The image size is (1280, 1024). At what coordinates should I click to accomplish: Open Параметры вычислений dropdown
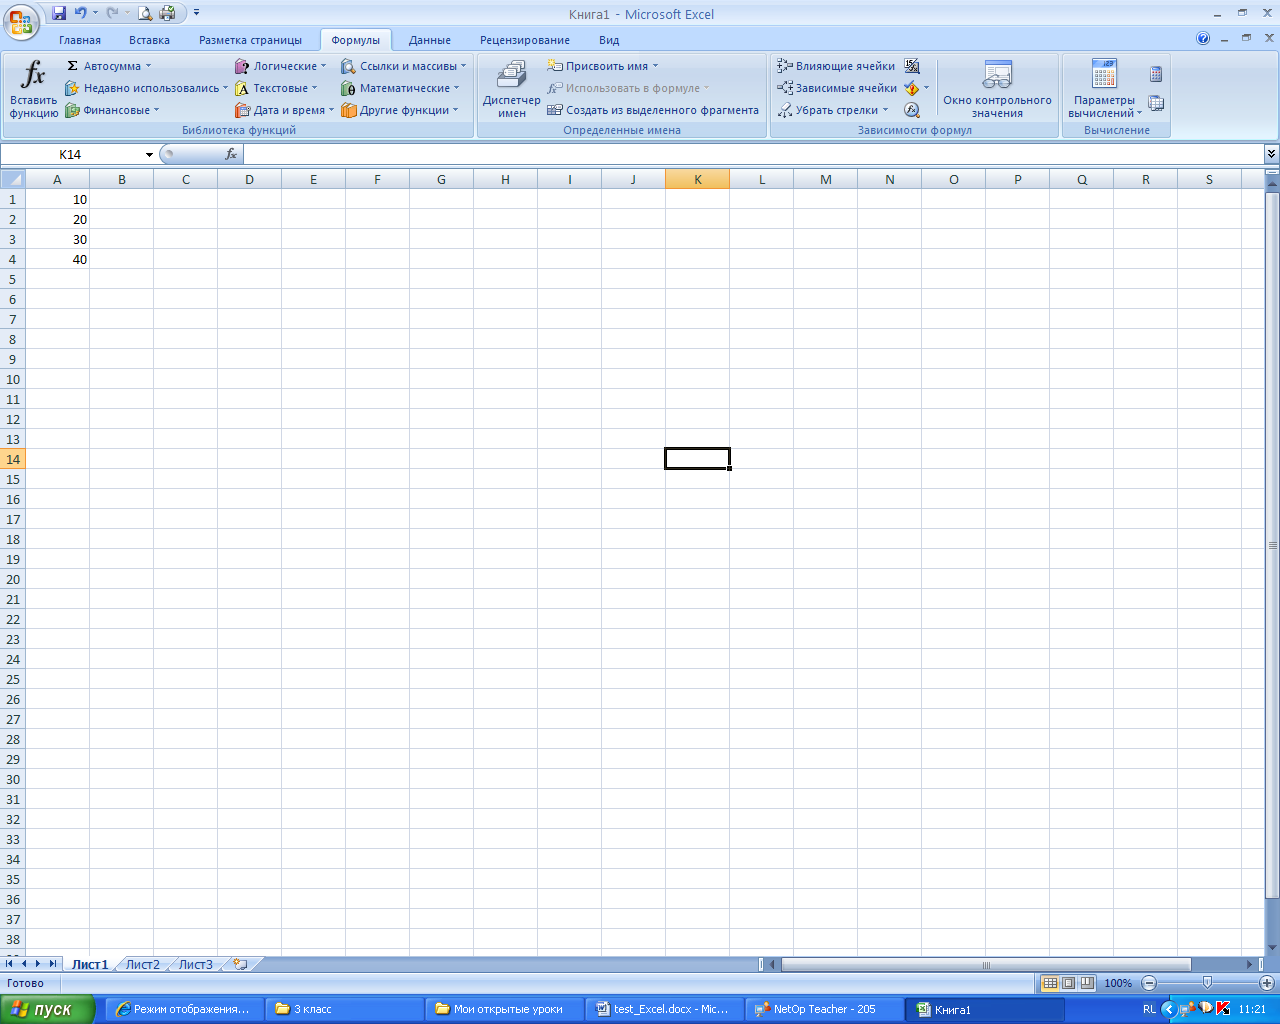1104,88
